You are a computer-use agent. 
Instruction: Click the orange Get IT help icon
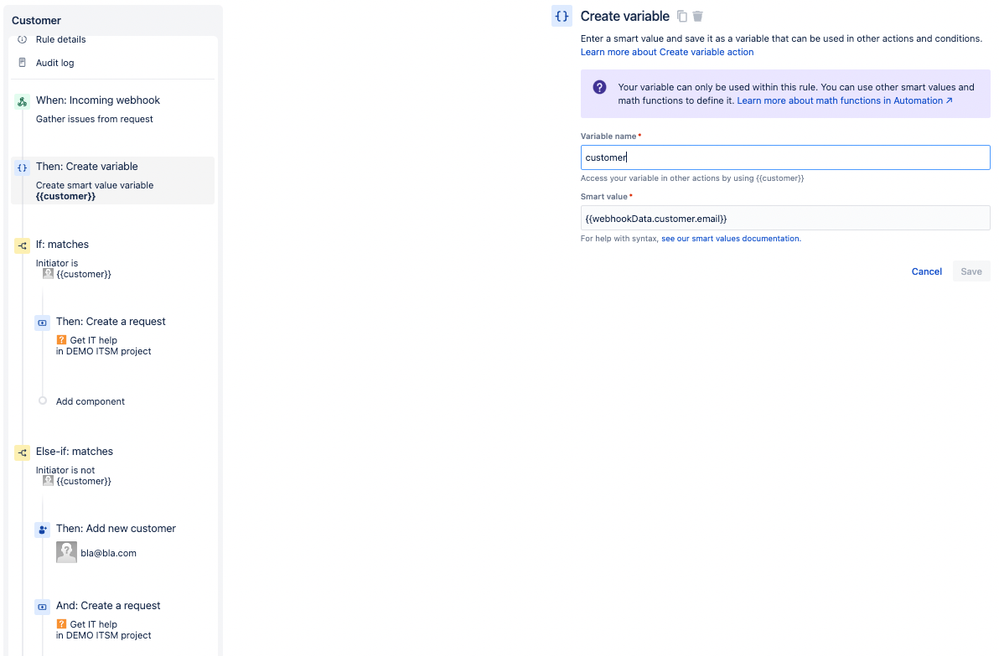62,340
